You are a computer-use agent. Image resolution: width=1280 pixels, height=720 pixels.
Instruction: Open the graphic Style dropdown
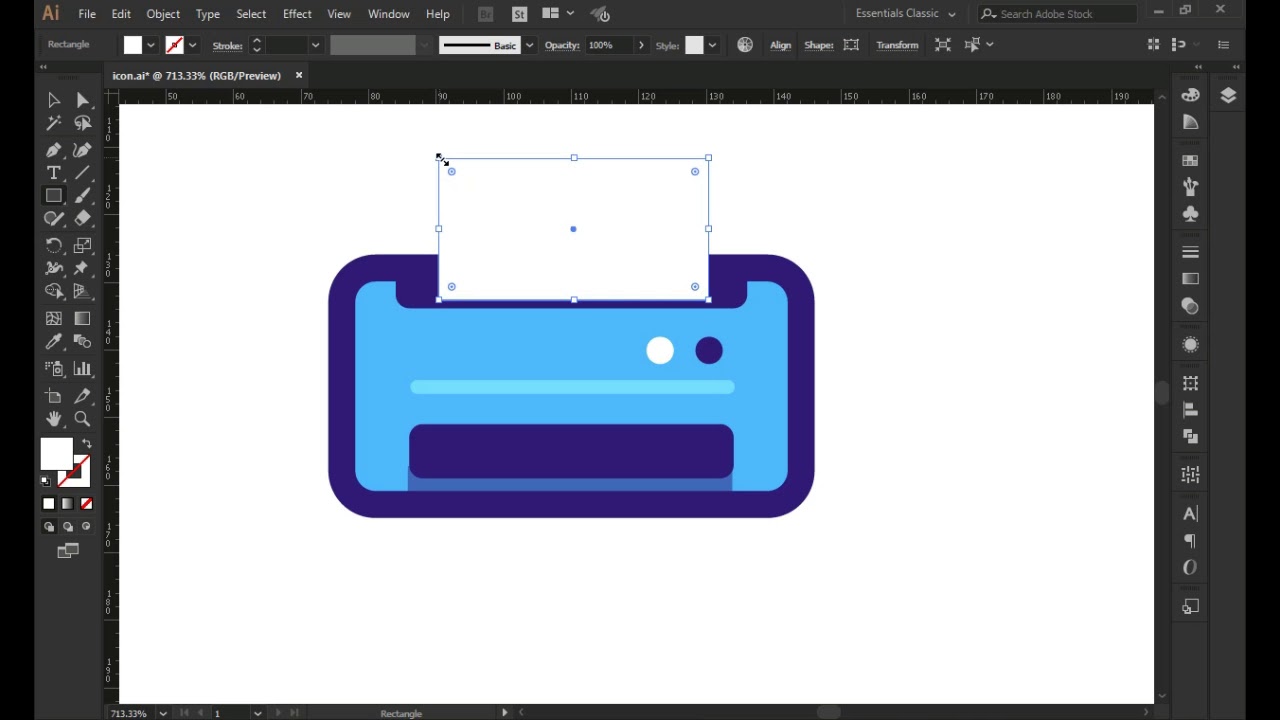(712, 45)
